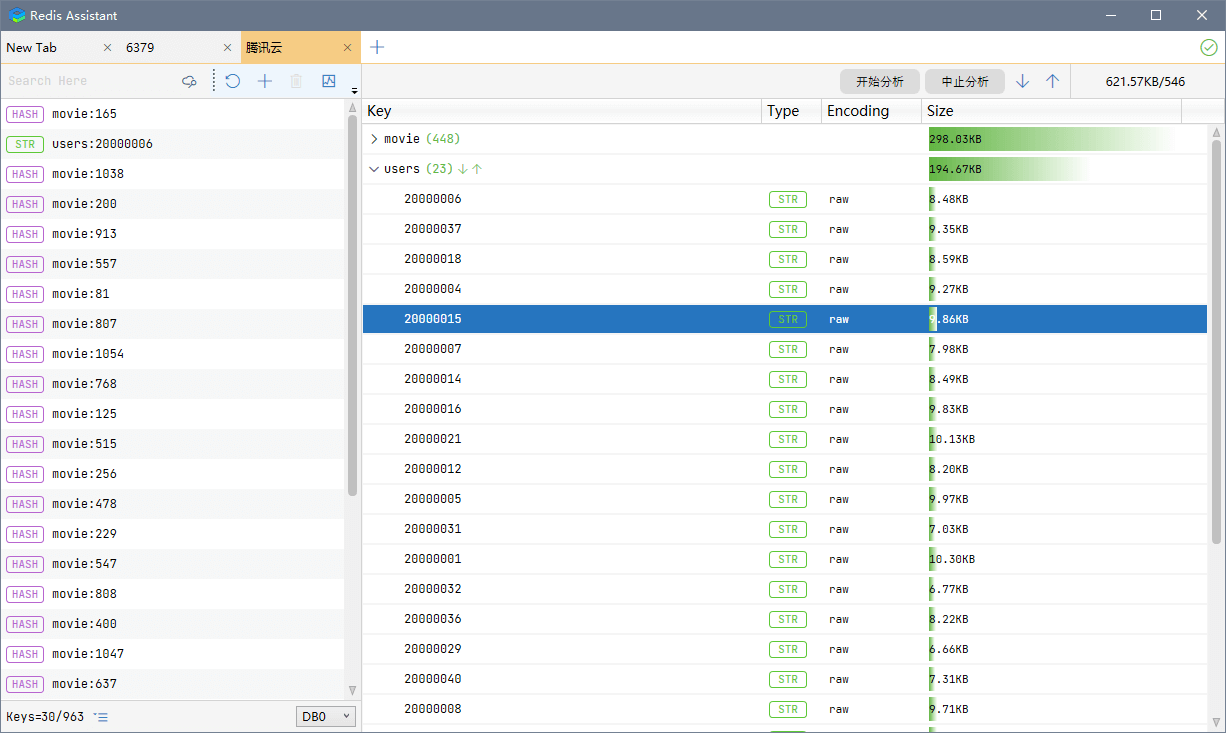Click the green connection status check icon
This screenshot has width=1226, height=733.
[1209, 47]
